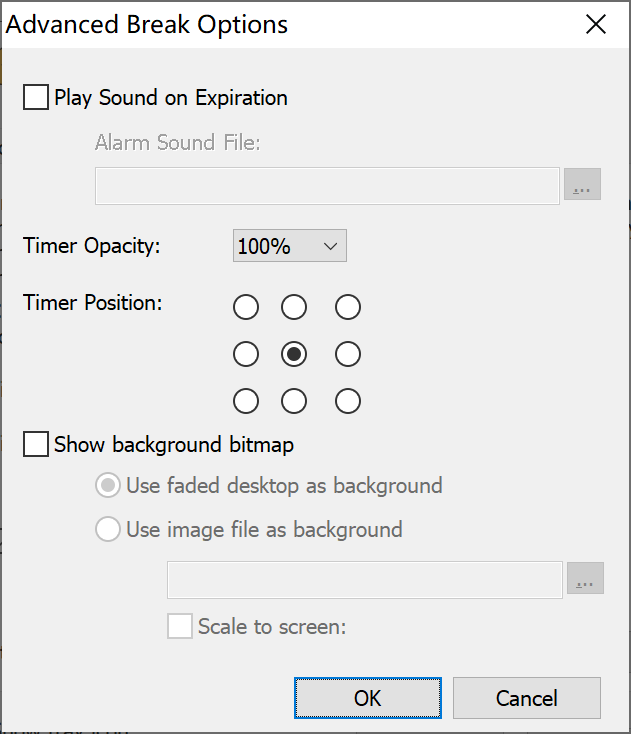631x734 pixels.
Task: Select top-center timer position
Action: [294, 307]
